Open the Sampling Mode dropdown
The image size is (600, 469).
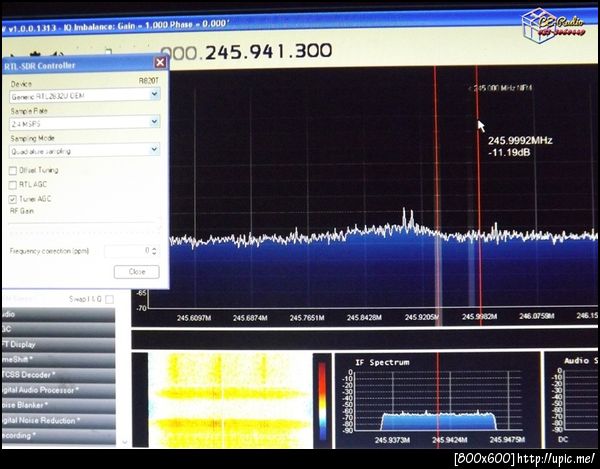[85, 150]
